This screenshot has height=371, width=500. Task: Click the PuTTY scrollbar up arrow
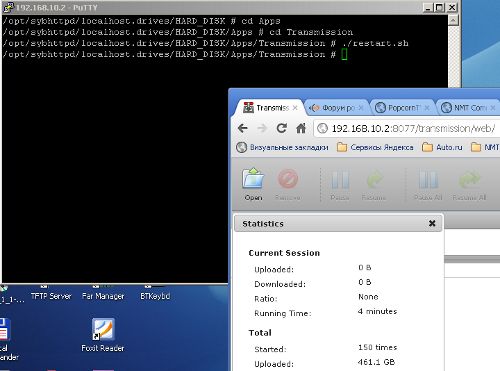click(453, 21)
